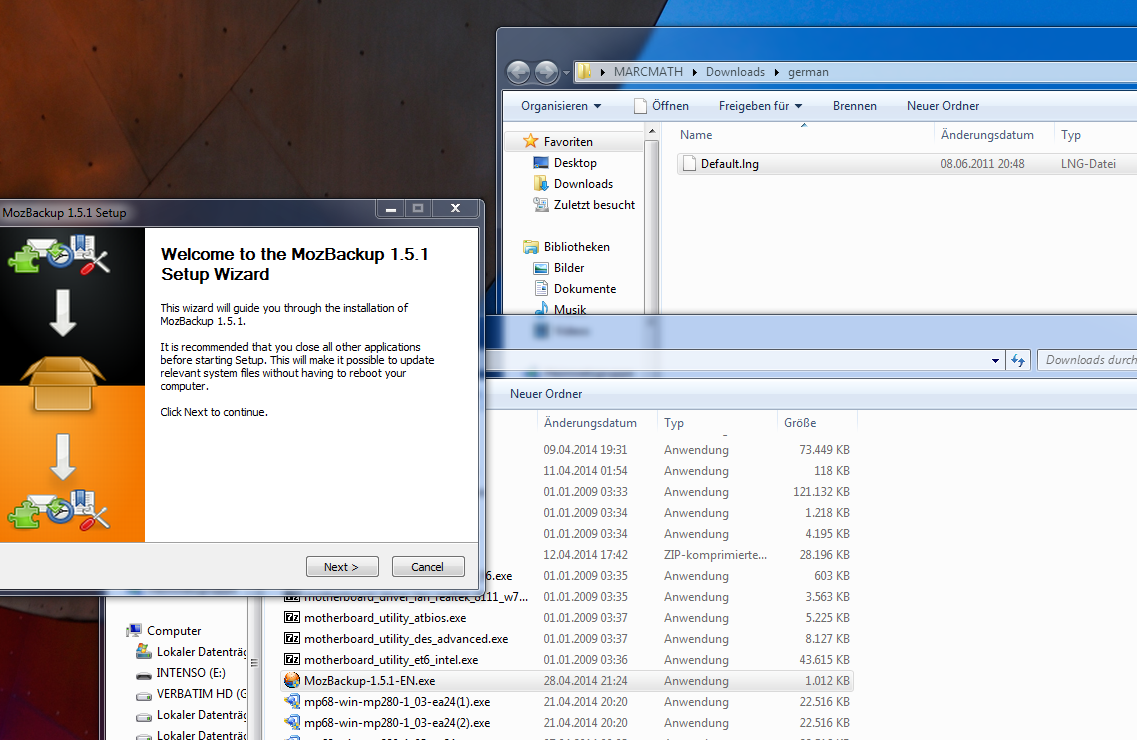The image size is (1137, 740).
Task: Go back in the german Explorer window
Action: click(x=518, y=72)
